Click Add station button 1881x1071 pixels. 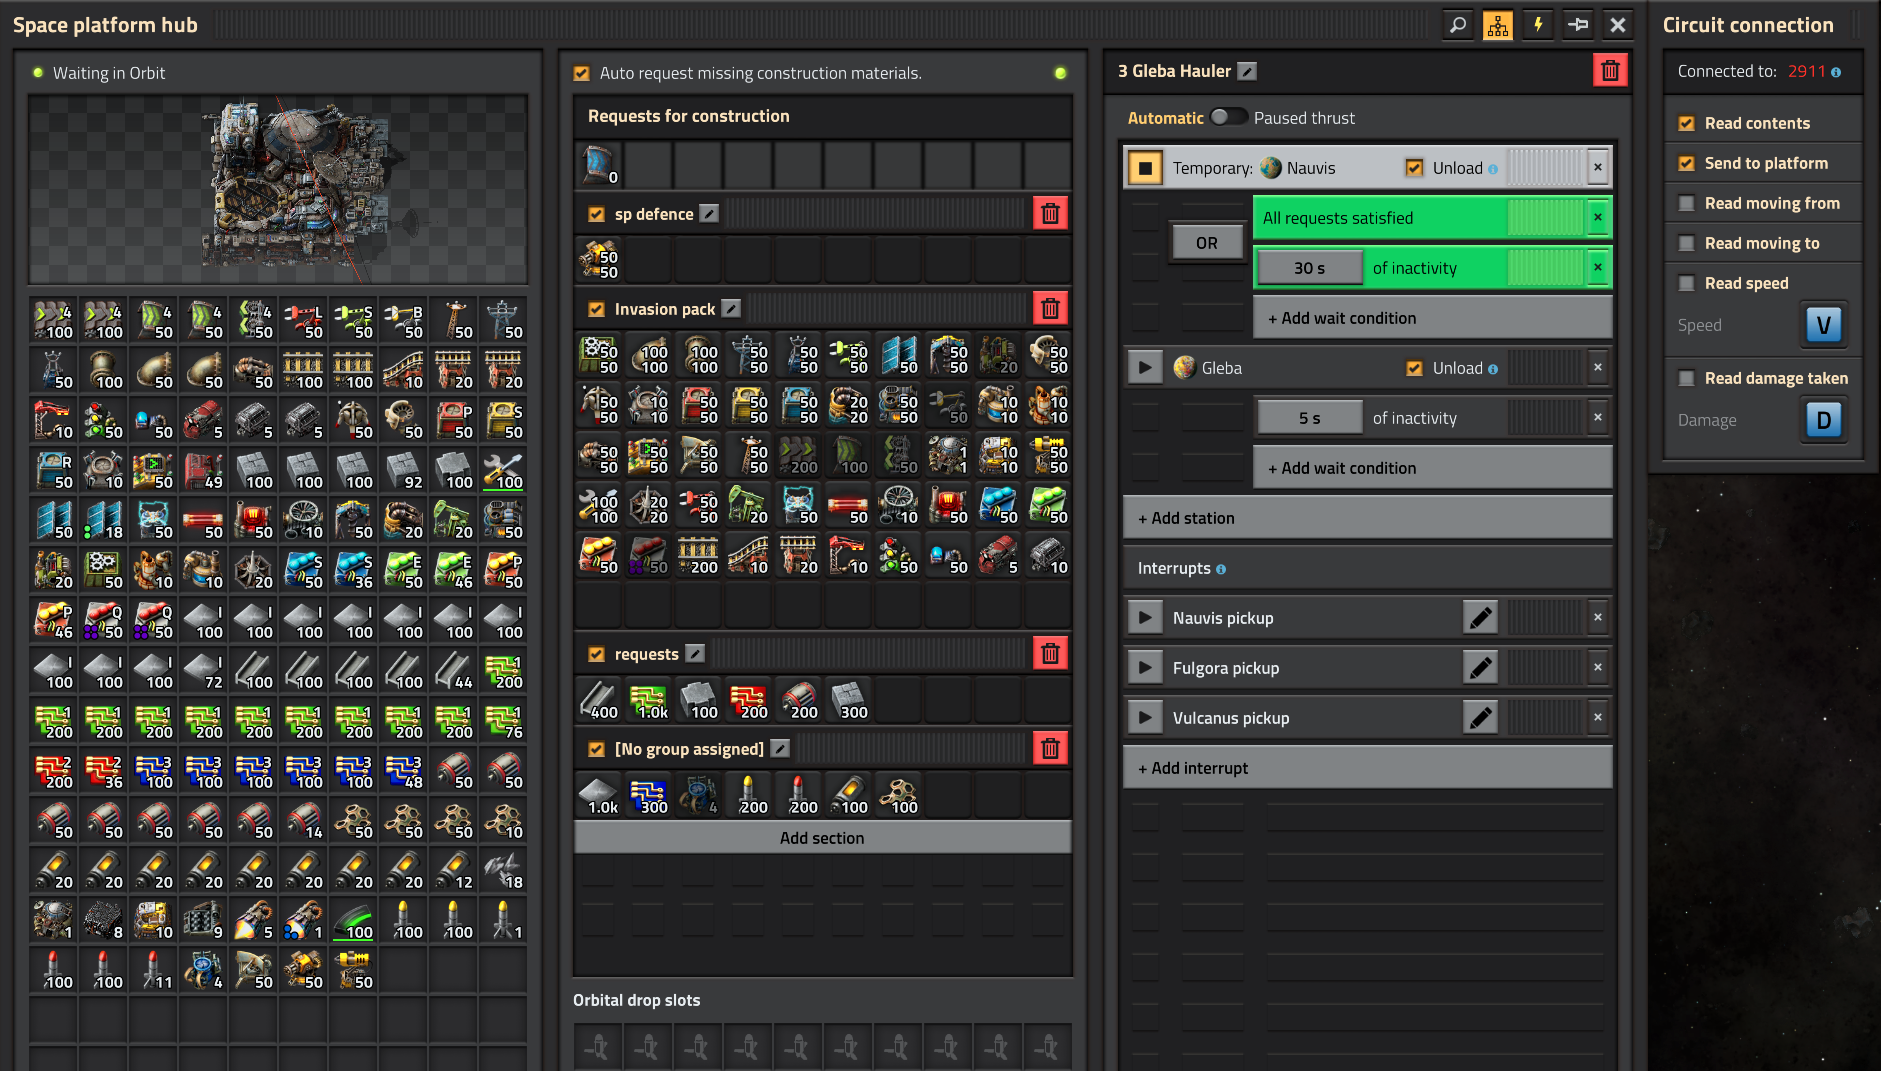1367,518
